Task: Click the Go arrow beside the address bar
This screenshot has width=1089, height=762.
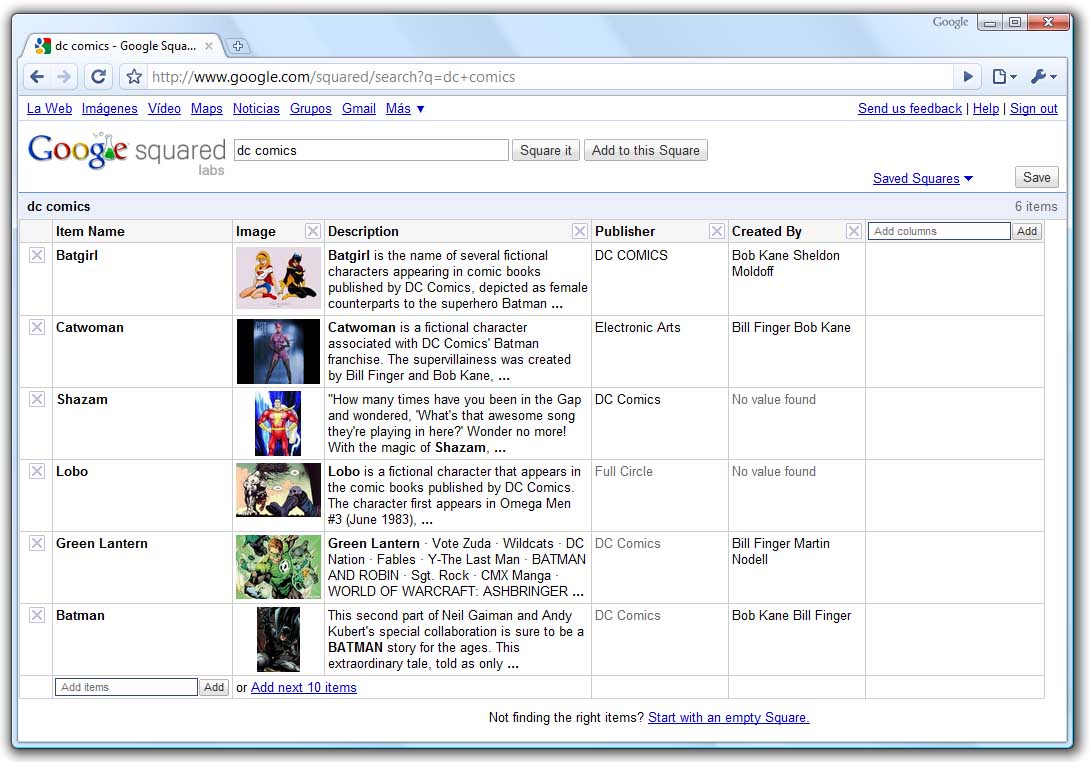Action: coord(967,76)
